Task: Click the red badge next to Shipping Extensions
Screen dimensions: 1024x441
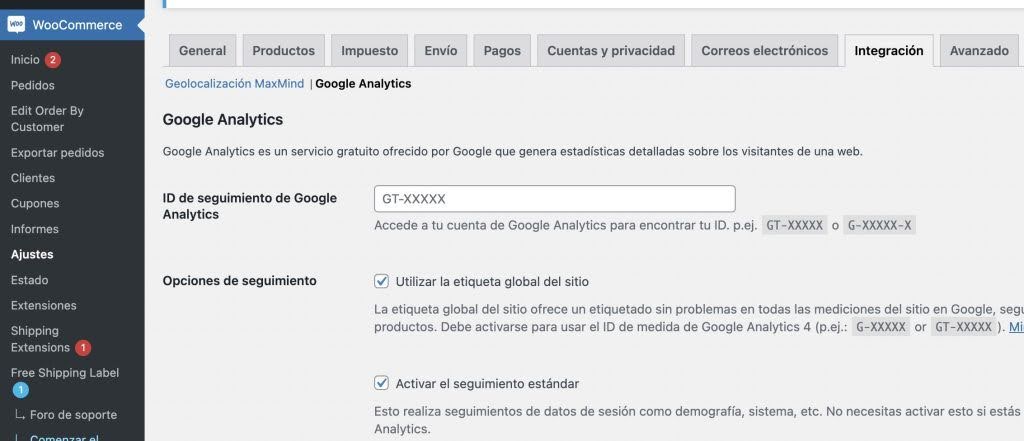Action: pos(83,348)
